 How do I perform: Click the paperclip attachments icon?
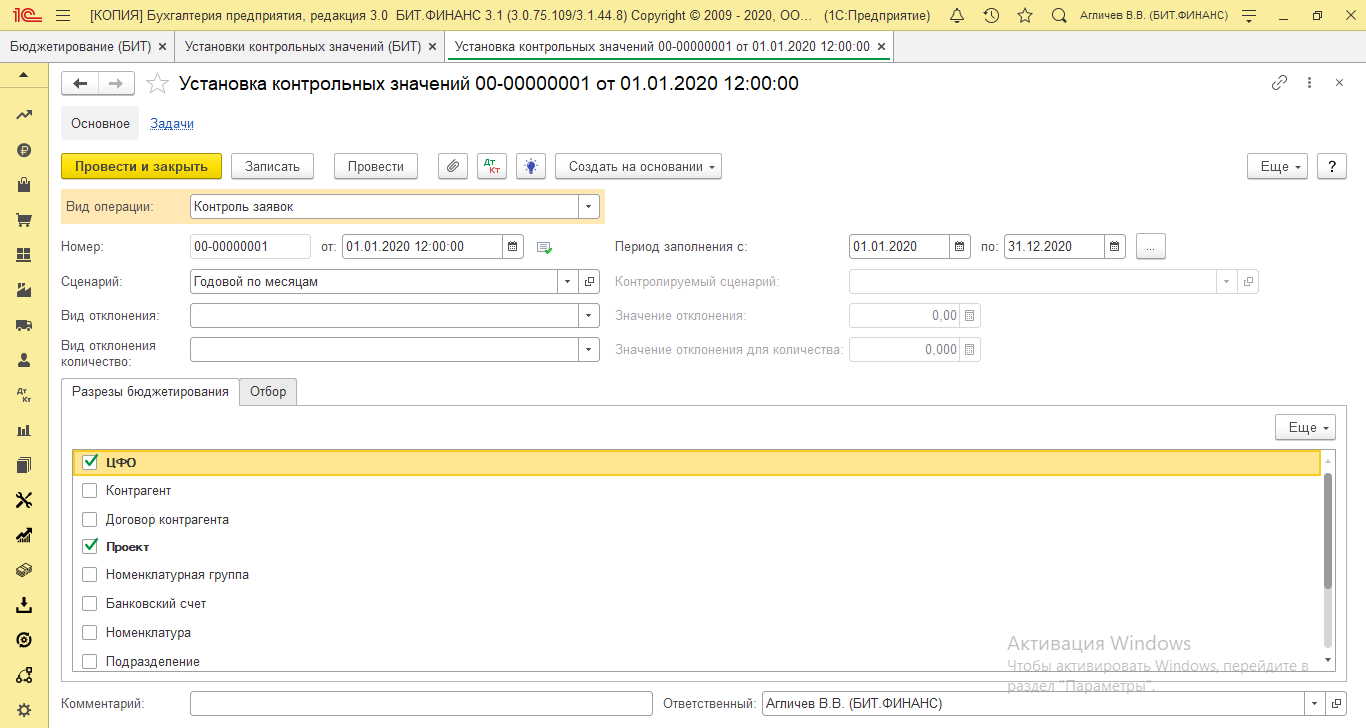[x=454, y=167]
